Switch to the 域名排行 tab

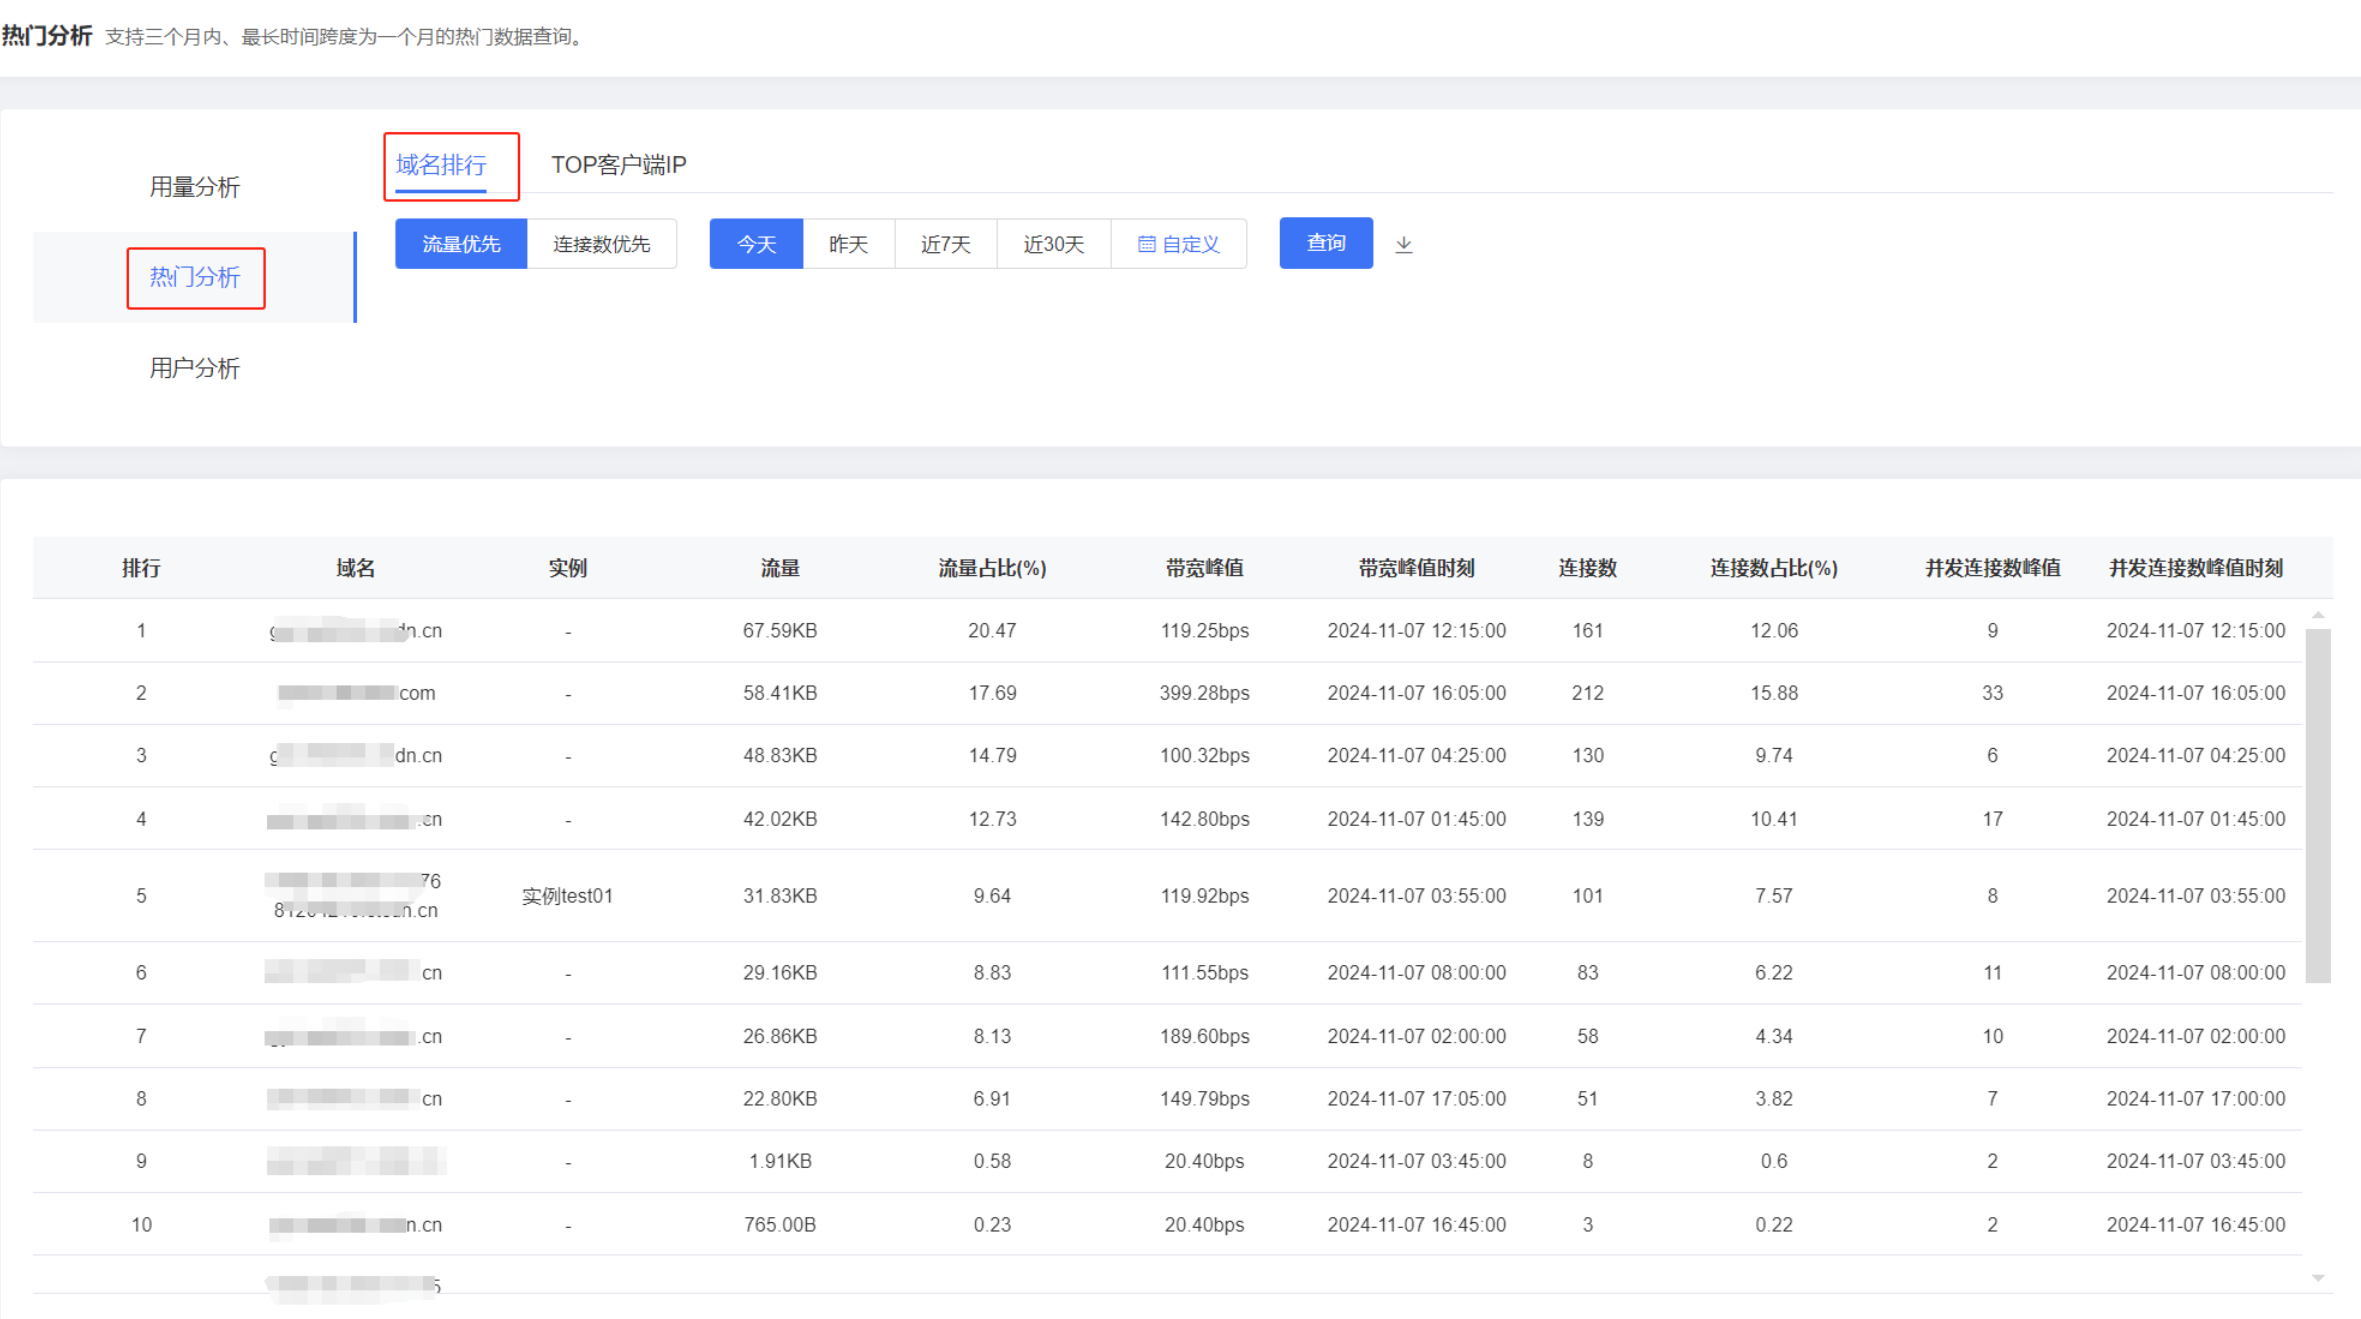441,165
